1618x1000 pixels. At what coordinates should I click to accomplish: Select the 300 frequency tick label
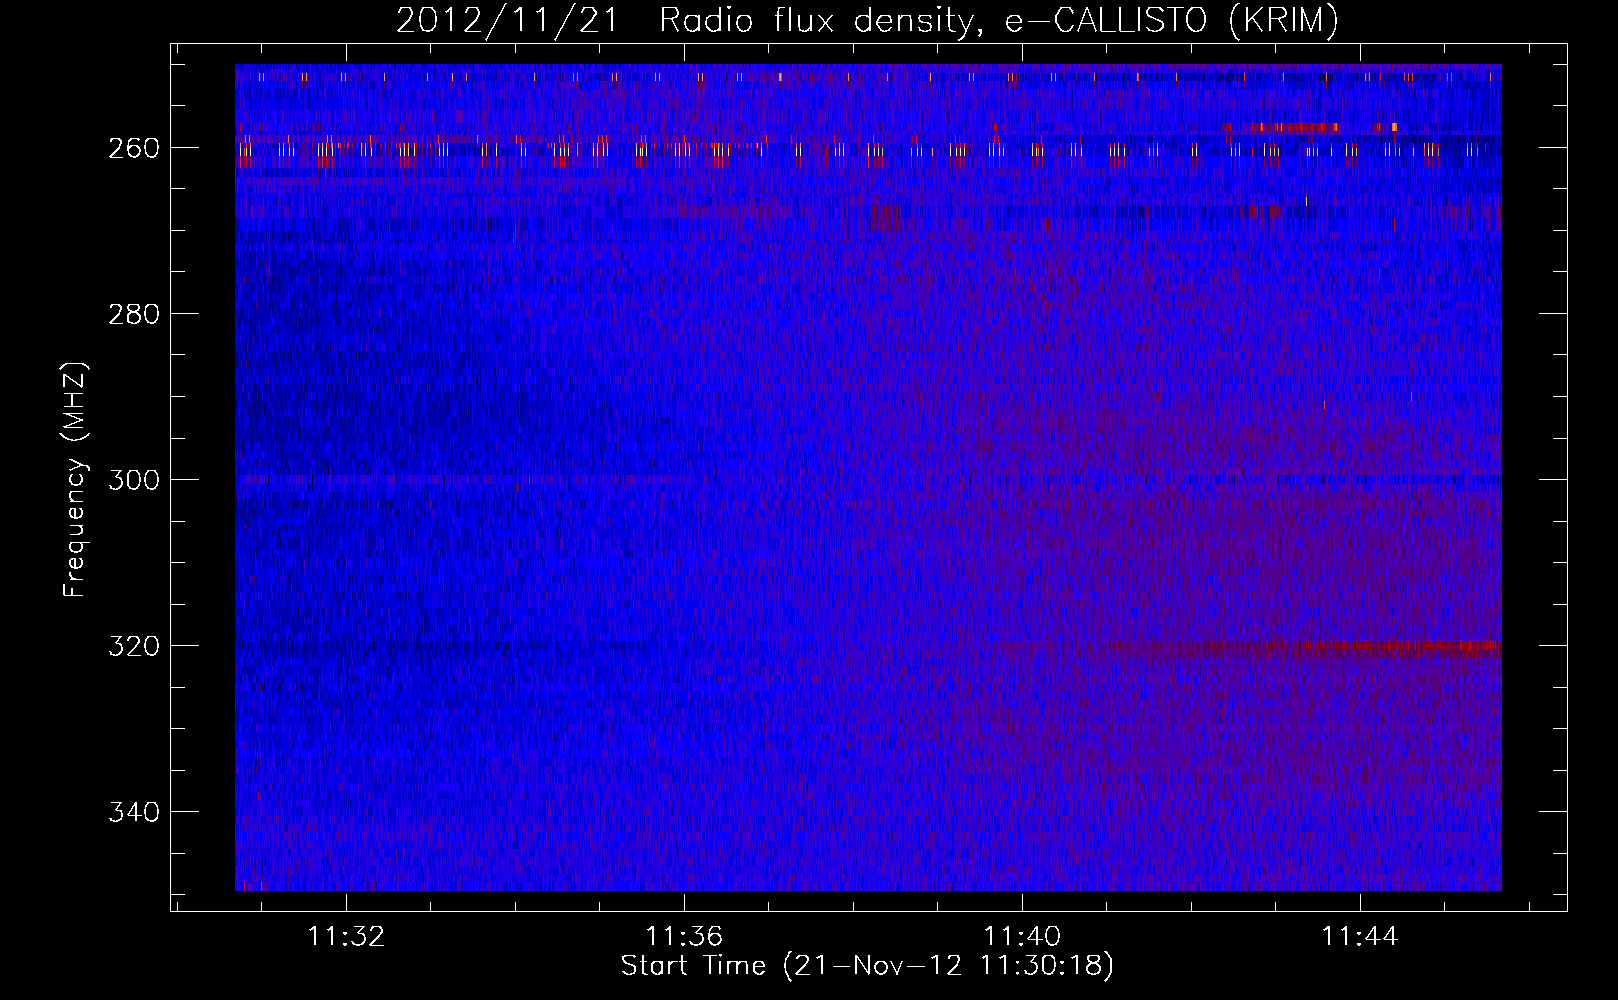134,480
